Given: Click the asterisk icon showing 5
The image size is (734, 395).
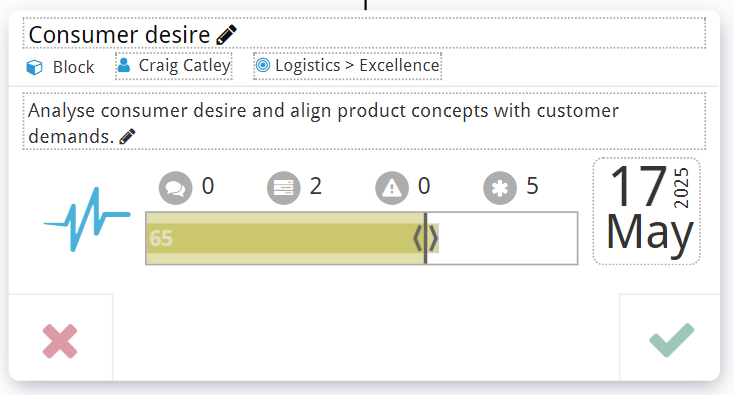Looking at the screenshot, I should (x=500, y=188).
